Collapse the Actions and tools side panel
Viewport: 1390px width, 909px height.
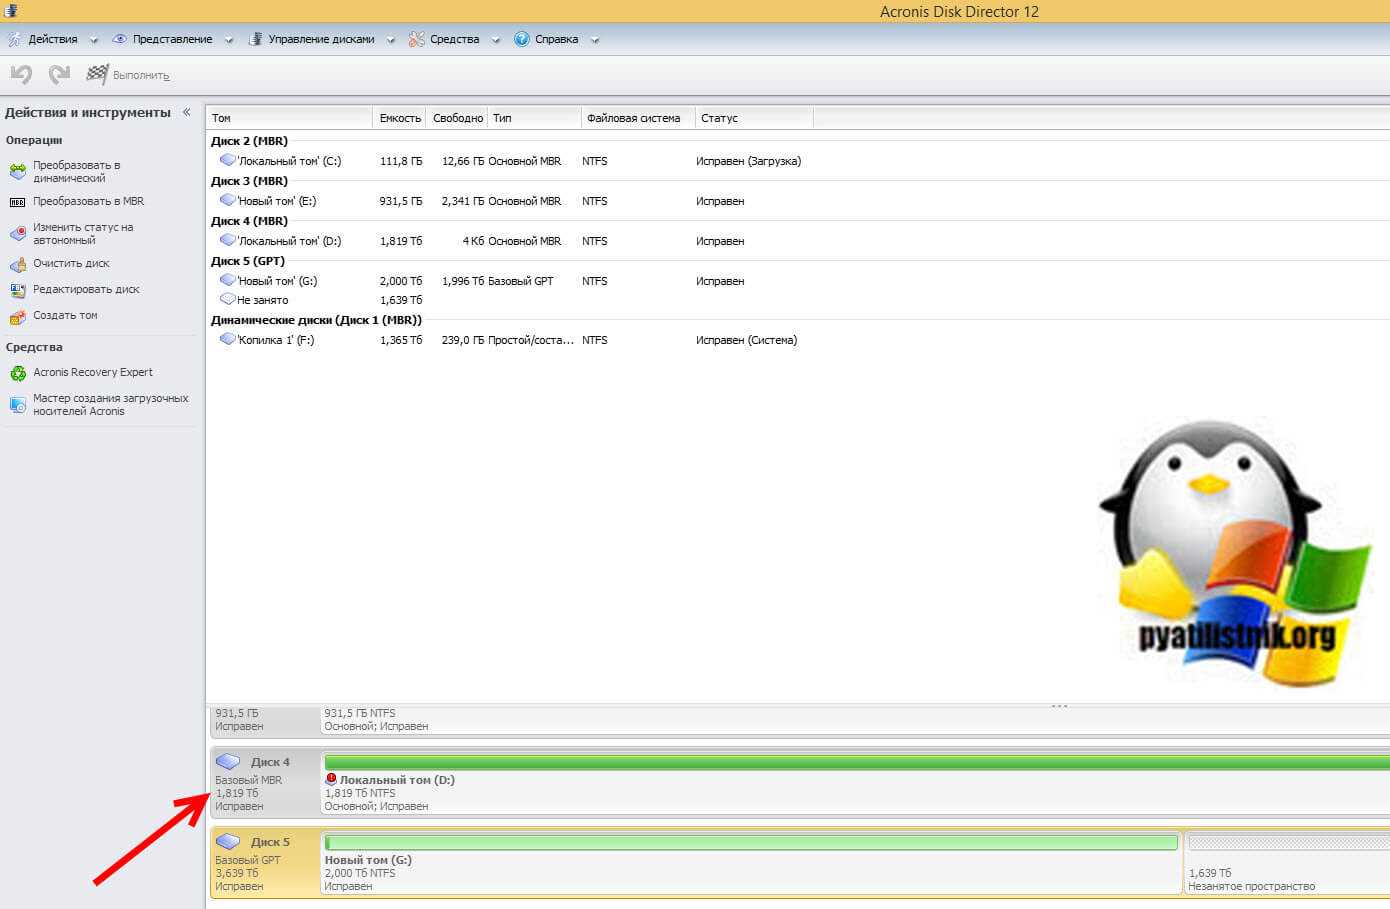tap(186, 113)
